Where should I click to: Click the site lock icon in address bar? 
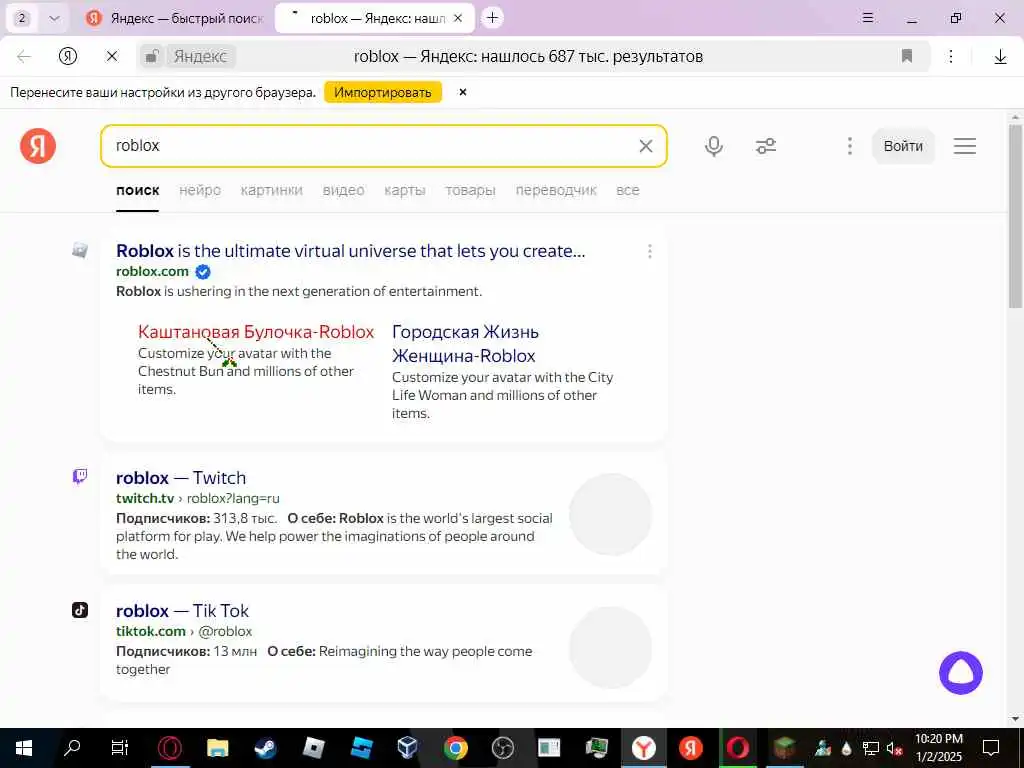152,57
